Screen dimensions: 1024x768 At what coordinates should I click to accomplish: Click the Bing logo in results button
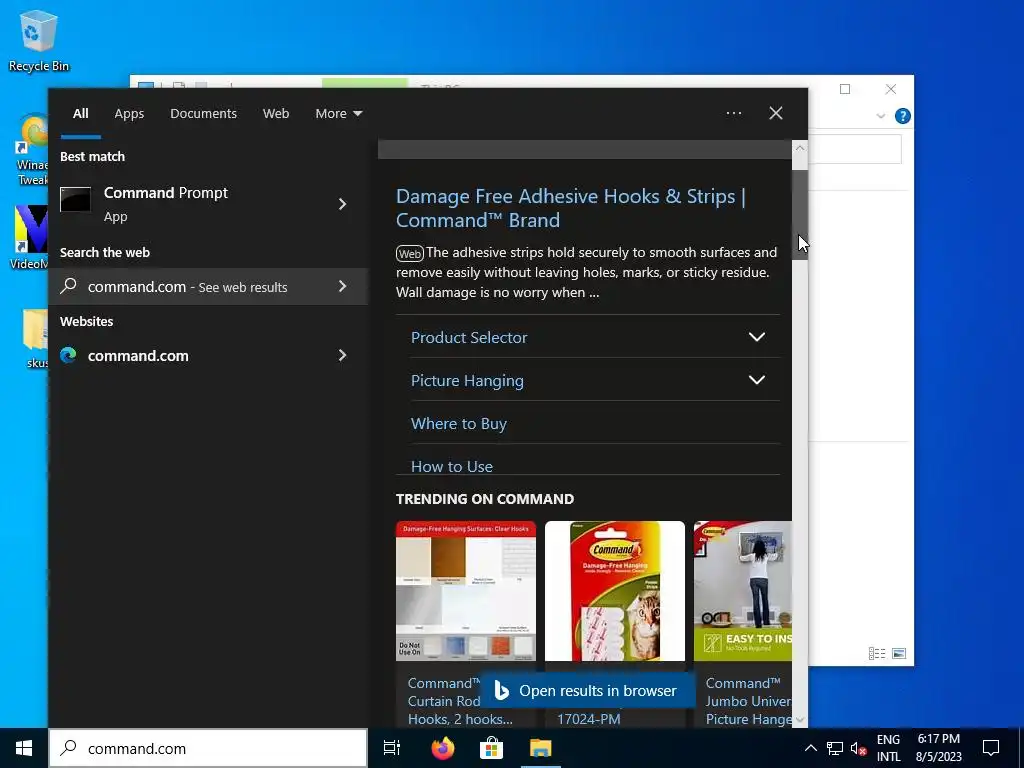pyautogui.click(x=501, y=690)
